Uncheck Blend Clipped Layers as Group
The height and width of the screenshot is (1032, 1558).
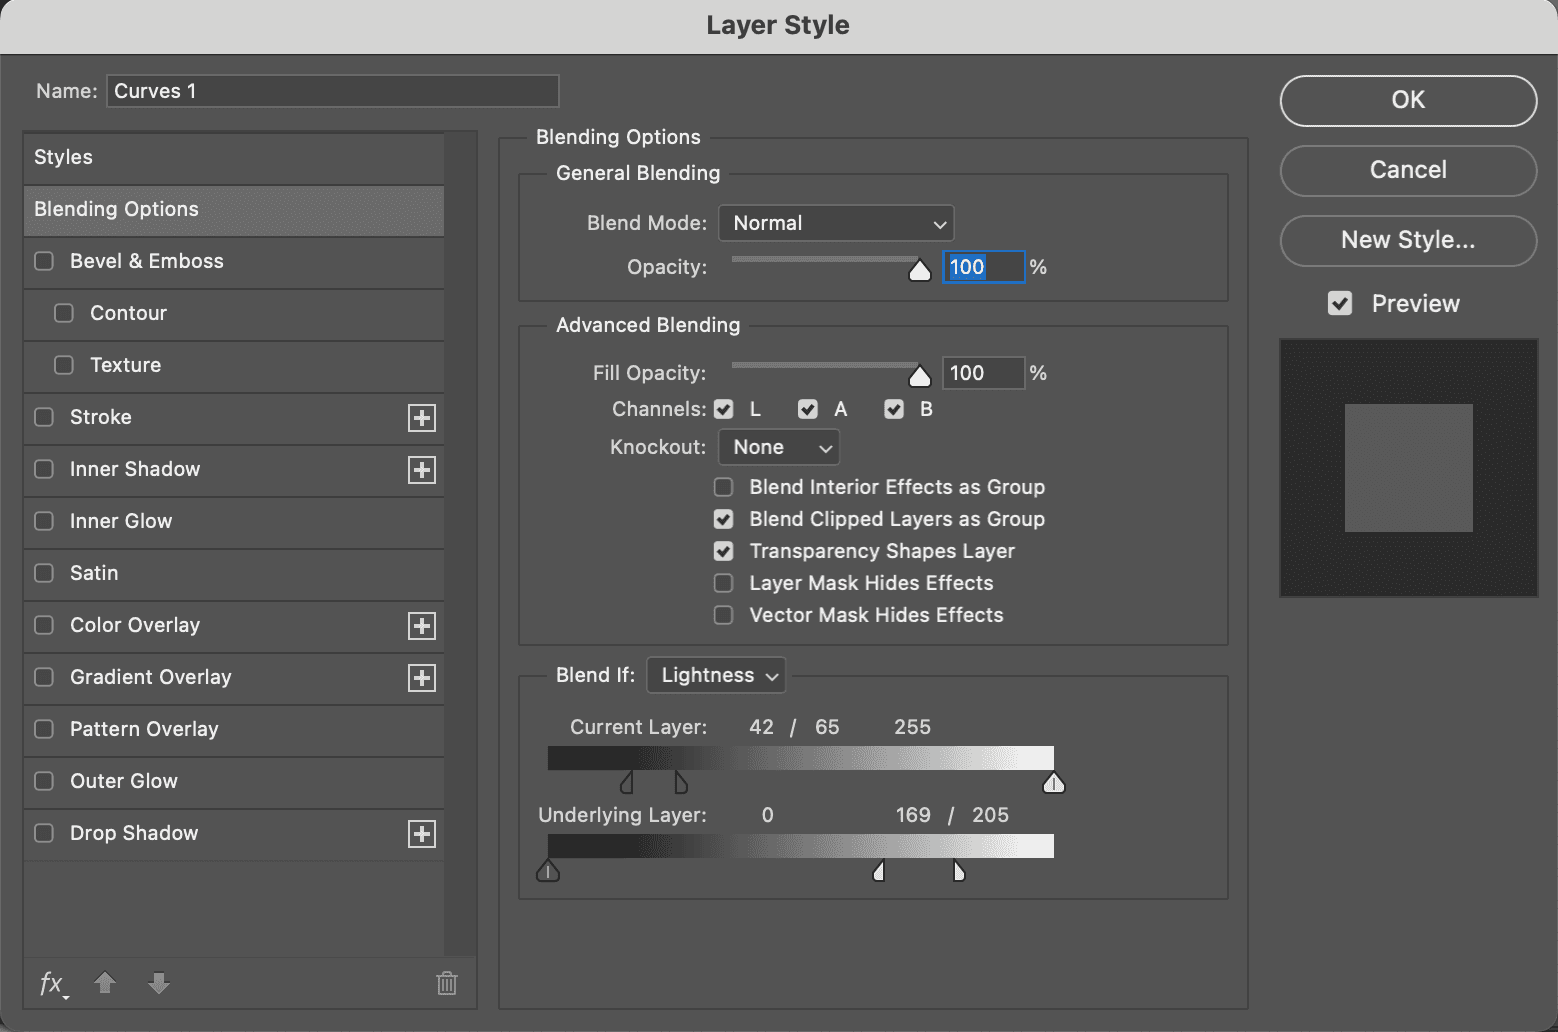tap(723, 519)
